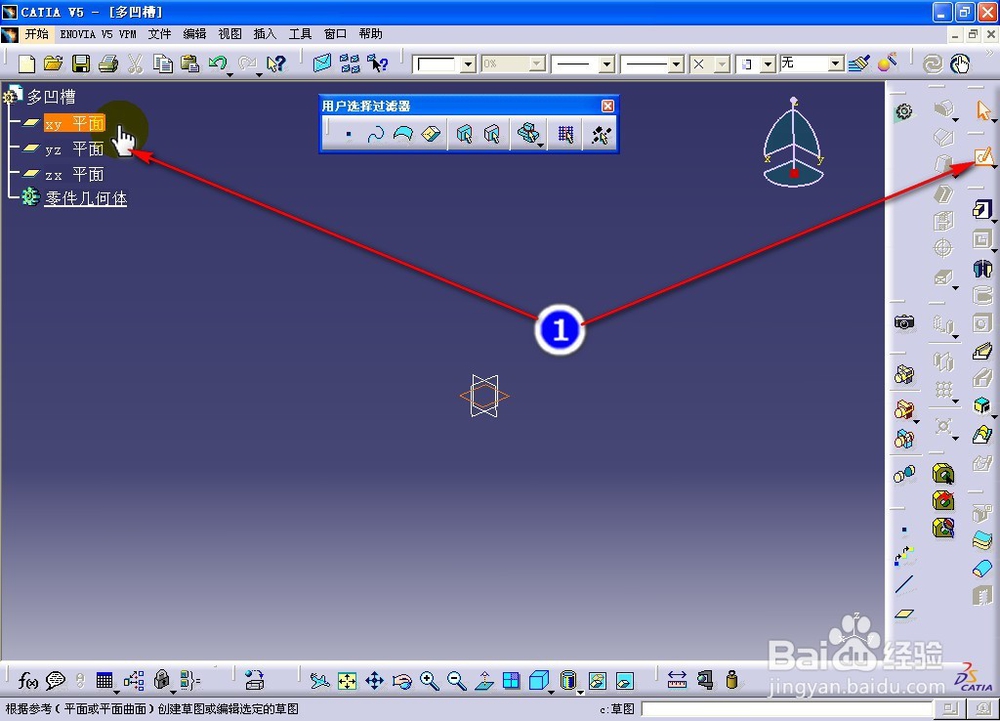Toggle the Curve Filter in selection filter
Viewport: 1000px width, 721px height.
[376, 134]
